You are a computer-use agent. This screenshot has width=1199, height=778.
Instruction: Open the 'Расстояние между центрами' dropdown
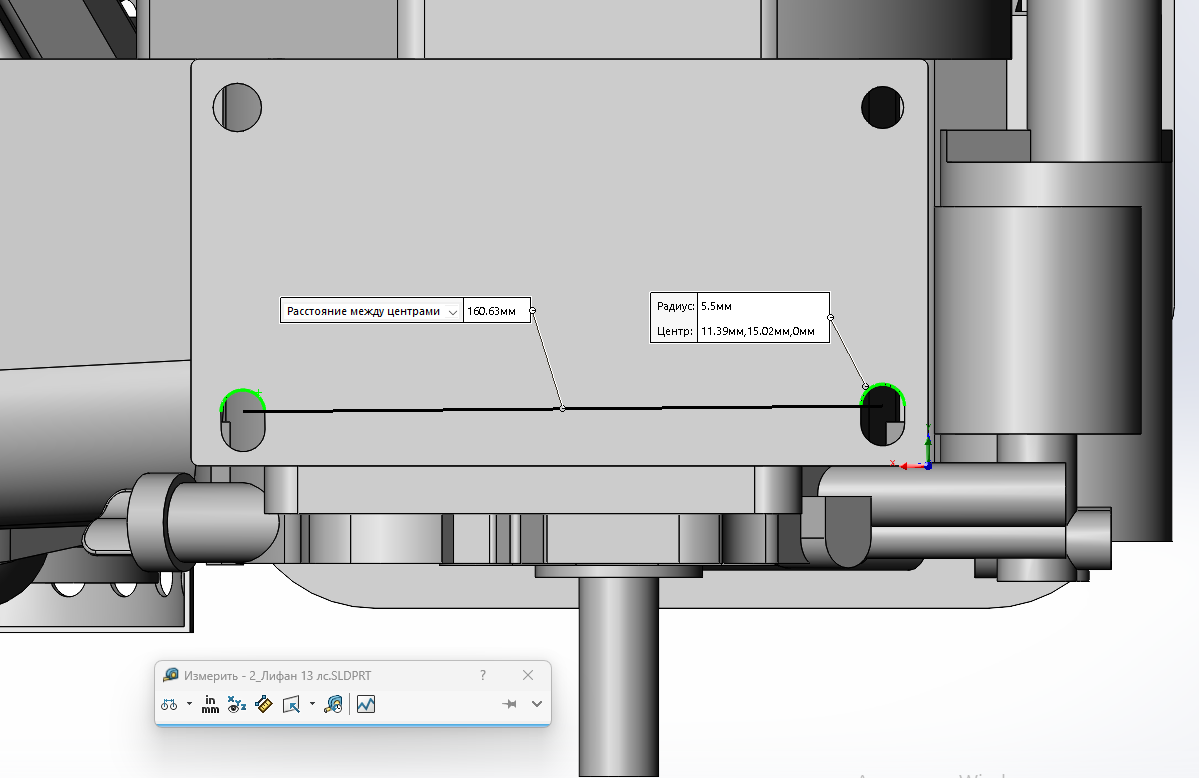(x=453, y=311)
